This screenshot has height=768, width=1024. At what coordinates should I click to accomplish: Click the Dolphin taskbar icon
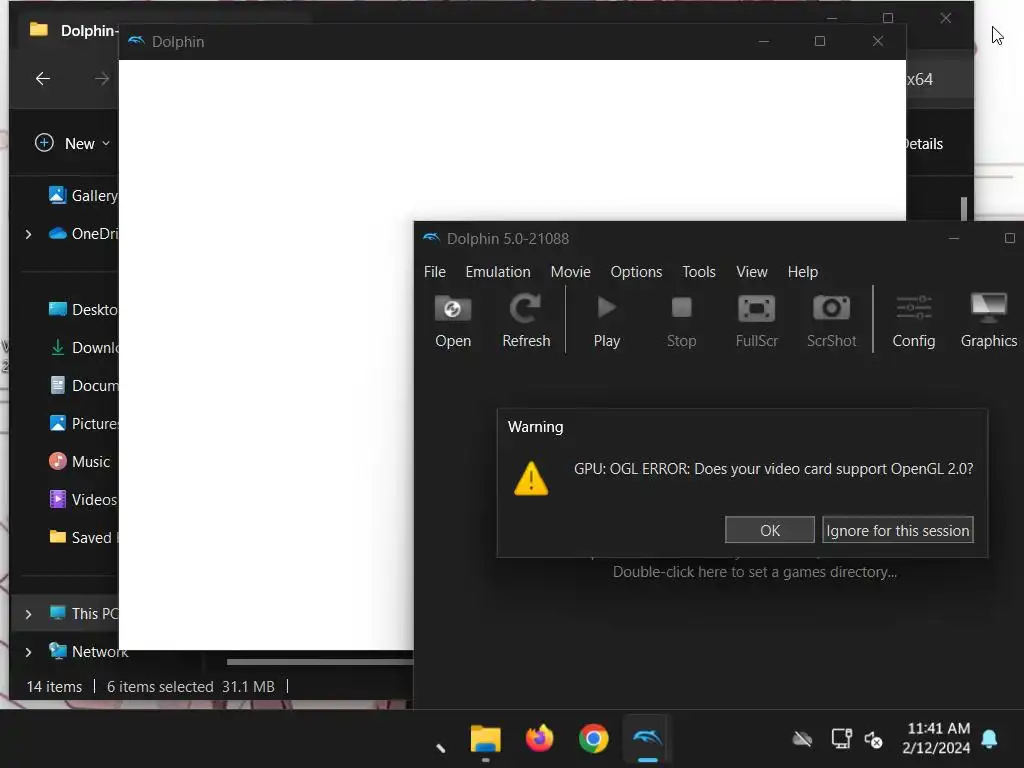coord(647,739)
